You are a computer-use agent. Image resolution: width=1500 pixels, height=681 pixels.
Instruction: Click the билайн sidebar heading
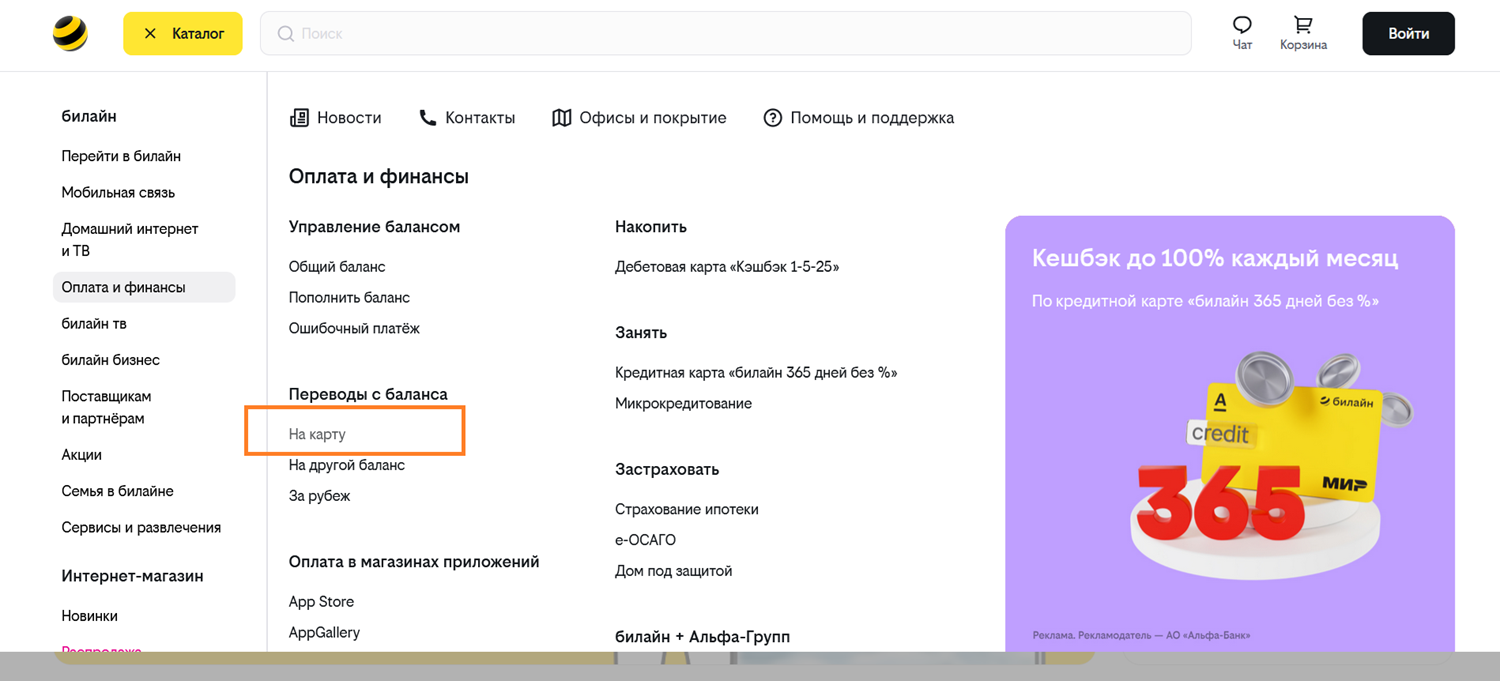coord(89,116)
